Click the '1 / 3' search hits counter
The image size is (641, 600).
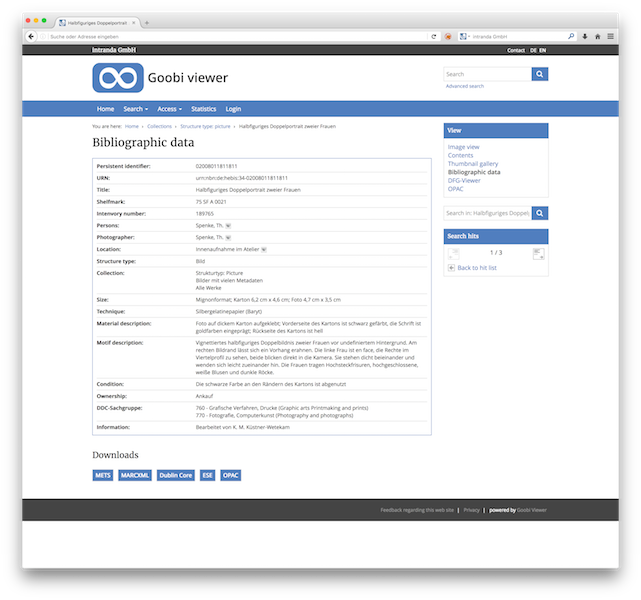click(x=496, y=253)
